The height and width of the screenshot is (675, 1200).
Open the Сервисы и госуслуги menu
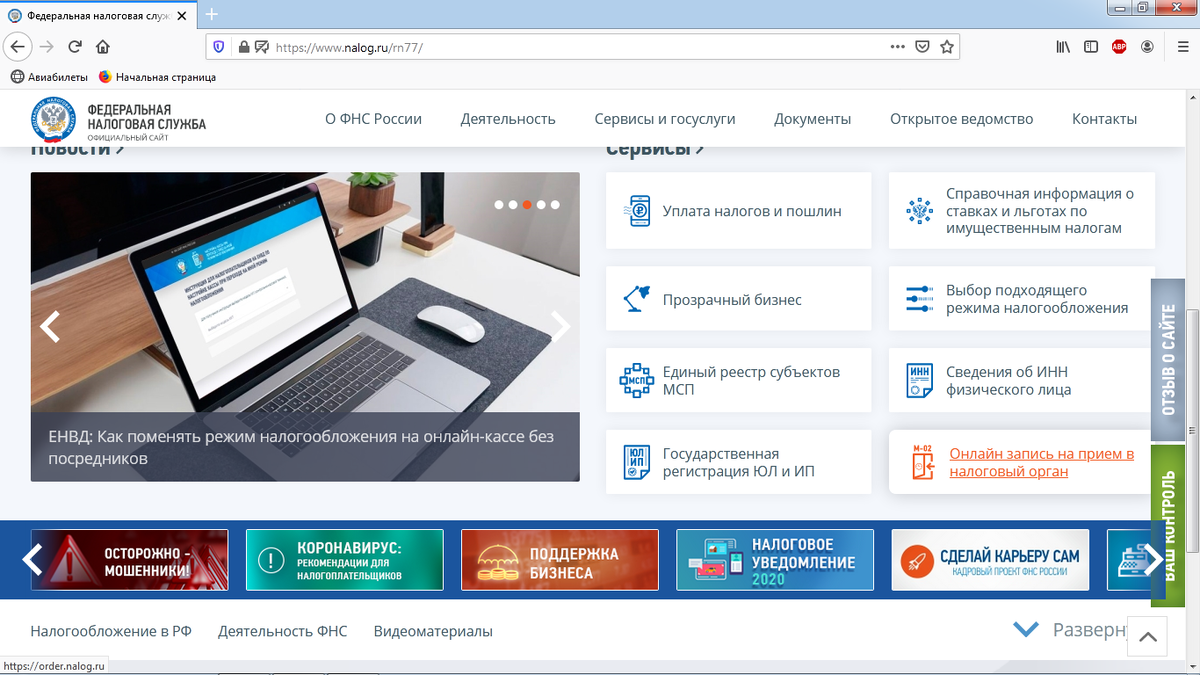coord(665,118)
